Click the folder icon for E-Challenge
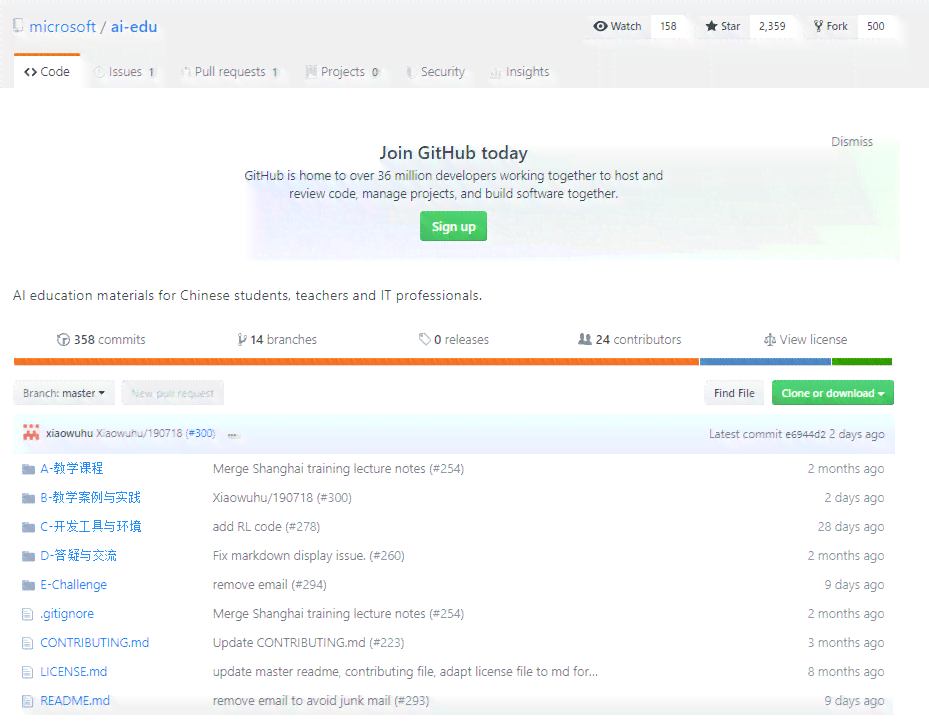 (28, 585)
